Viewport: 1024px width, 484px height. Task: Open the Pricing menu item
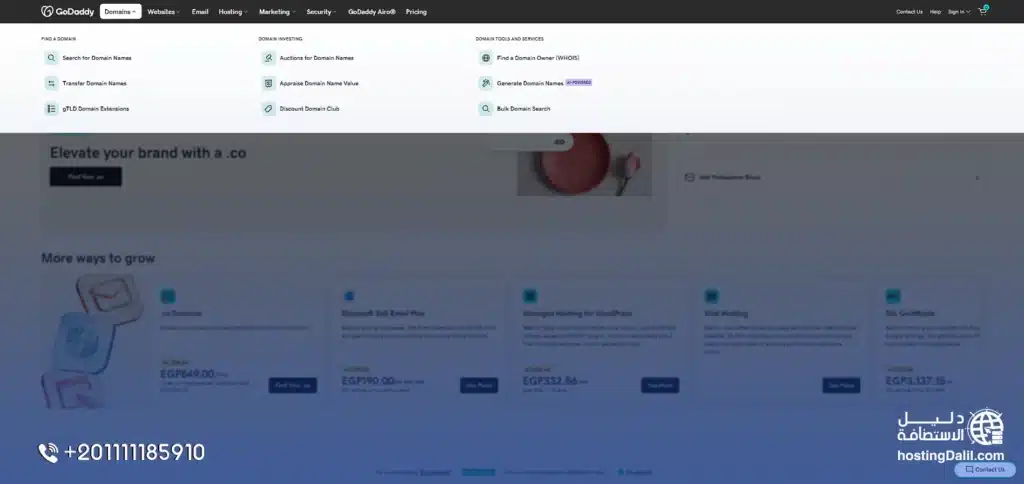pyautogui.click(x=416, y=12)
